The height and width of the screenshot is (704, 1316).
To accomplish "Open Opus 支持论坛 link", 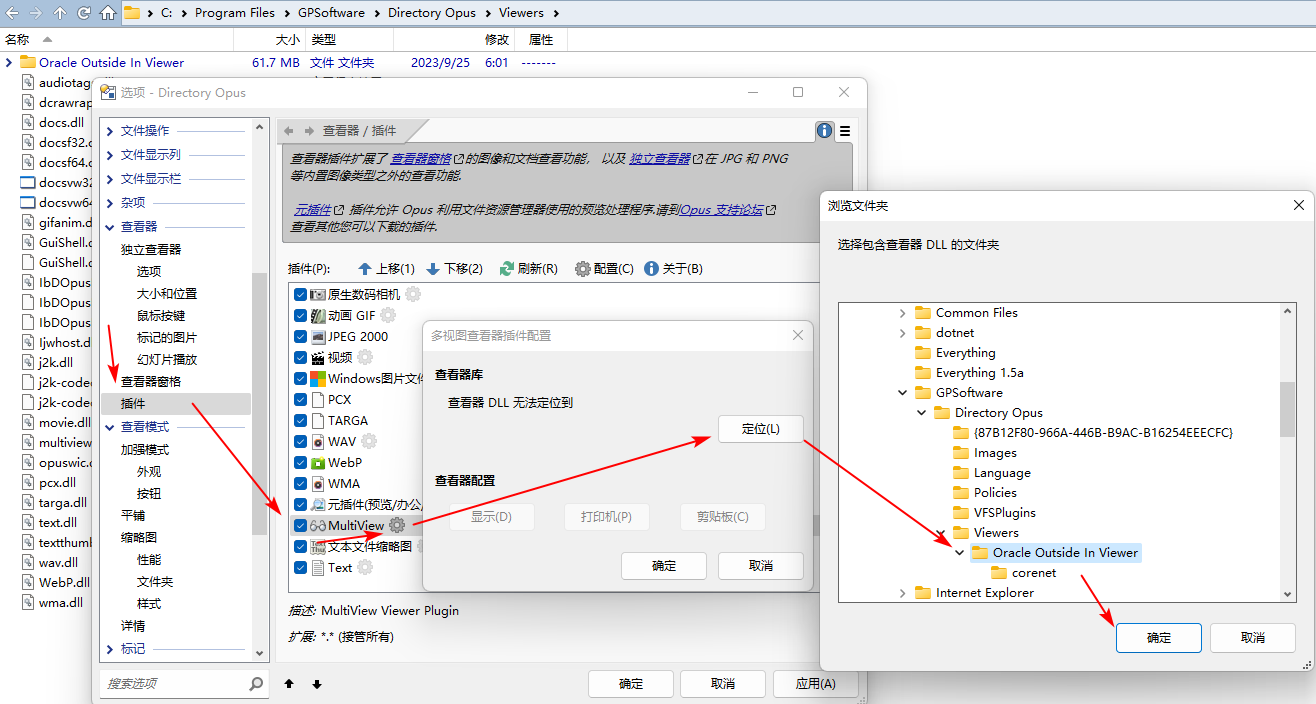I will coord(721,210).
